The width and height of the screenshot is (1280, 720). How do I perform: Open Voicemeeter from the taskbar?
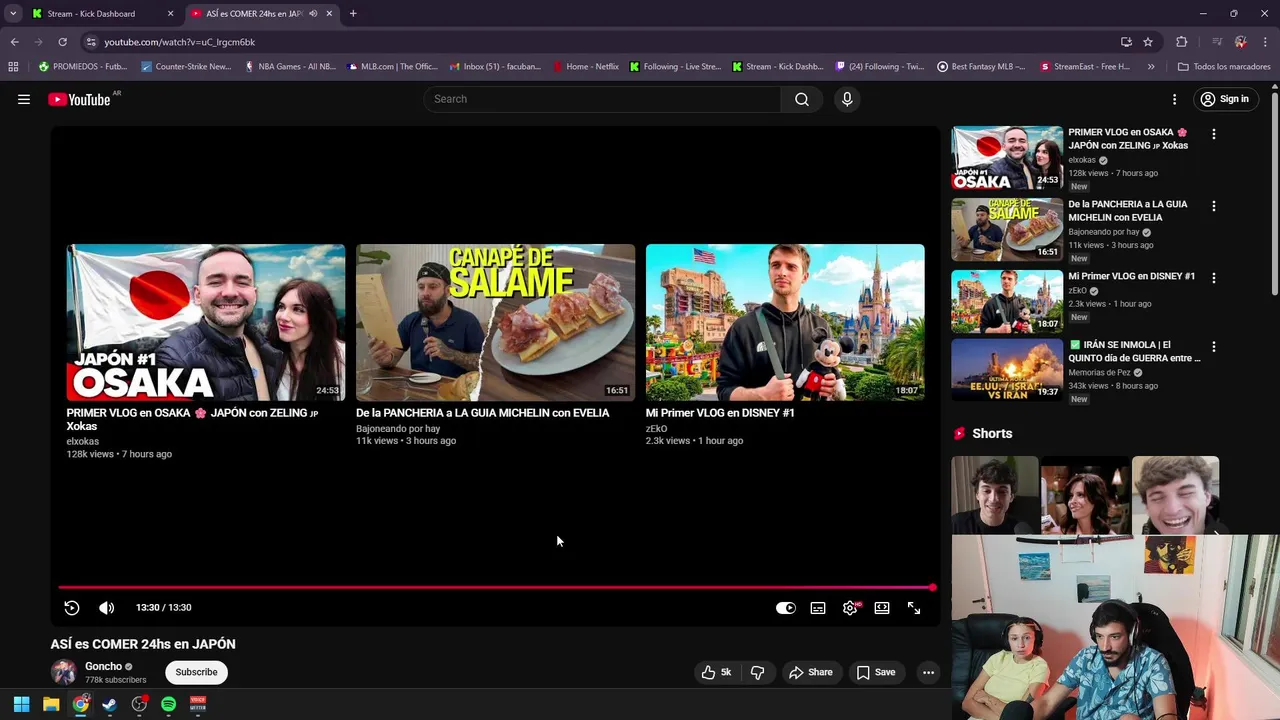[x=198, y=704]
